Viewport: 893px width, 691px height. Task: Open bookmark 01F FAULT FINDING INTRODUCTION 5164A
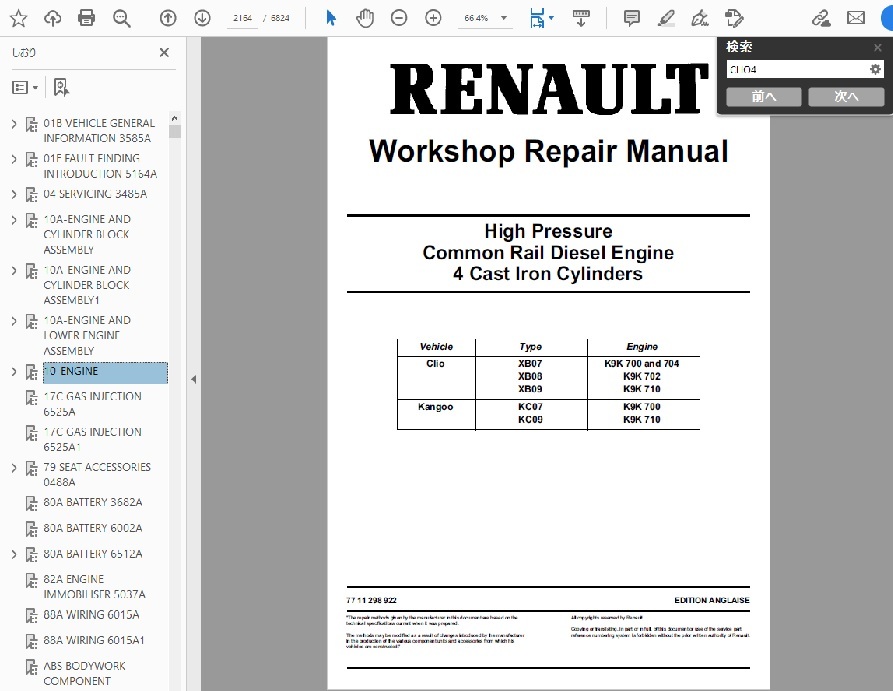pyautogui.click(x=100, y=166)
